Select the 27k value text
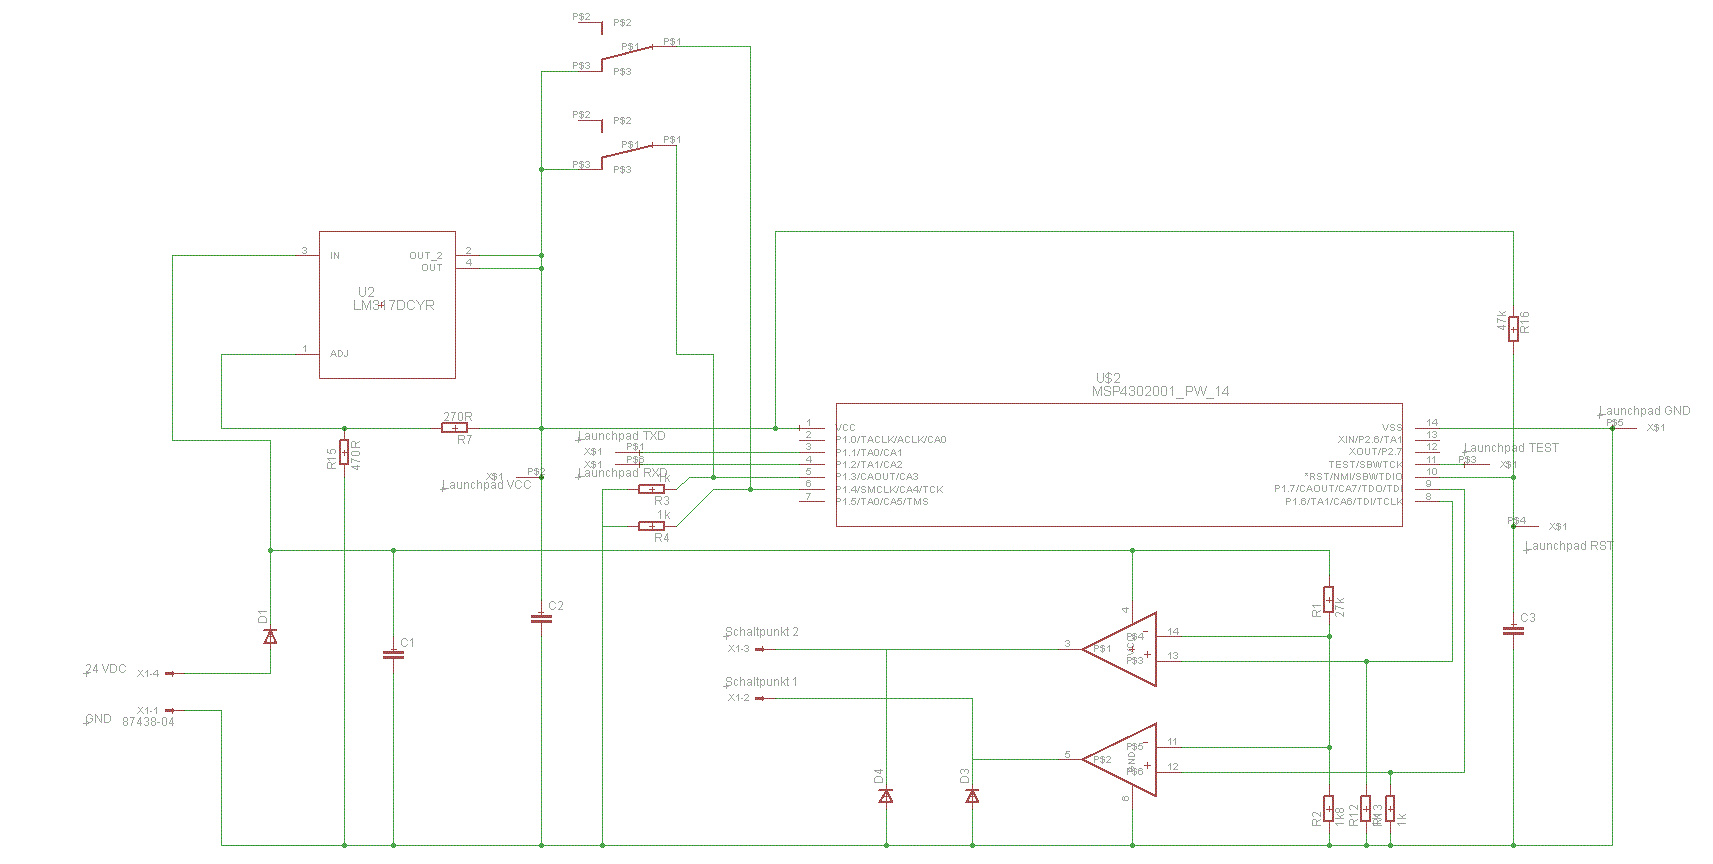 [x=1341, y=606]
